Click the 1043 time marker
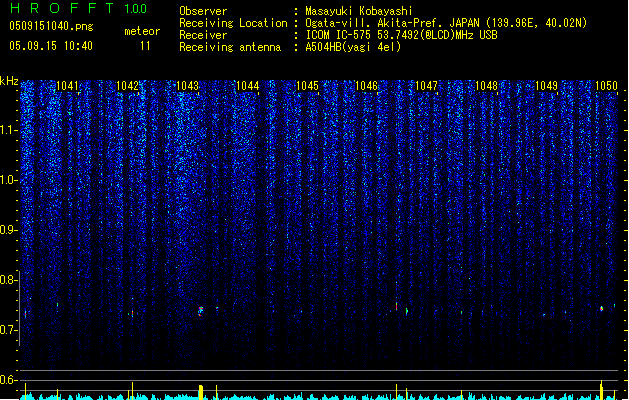 tap(187, 86)
